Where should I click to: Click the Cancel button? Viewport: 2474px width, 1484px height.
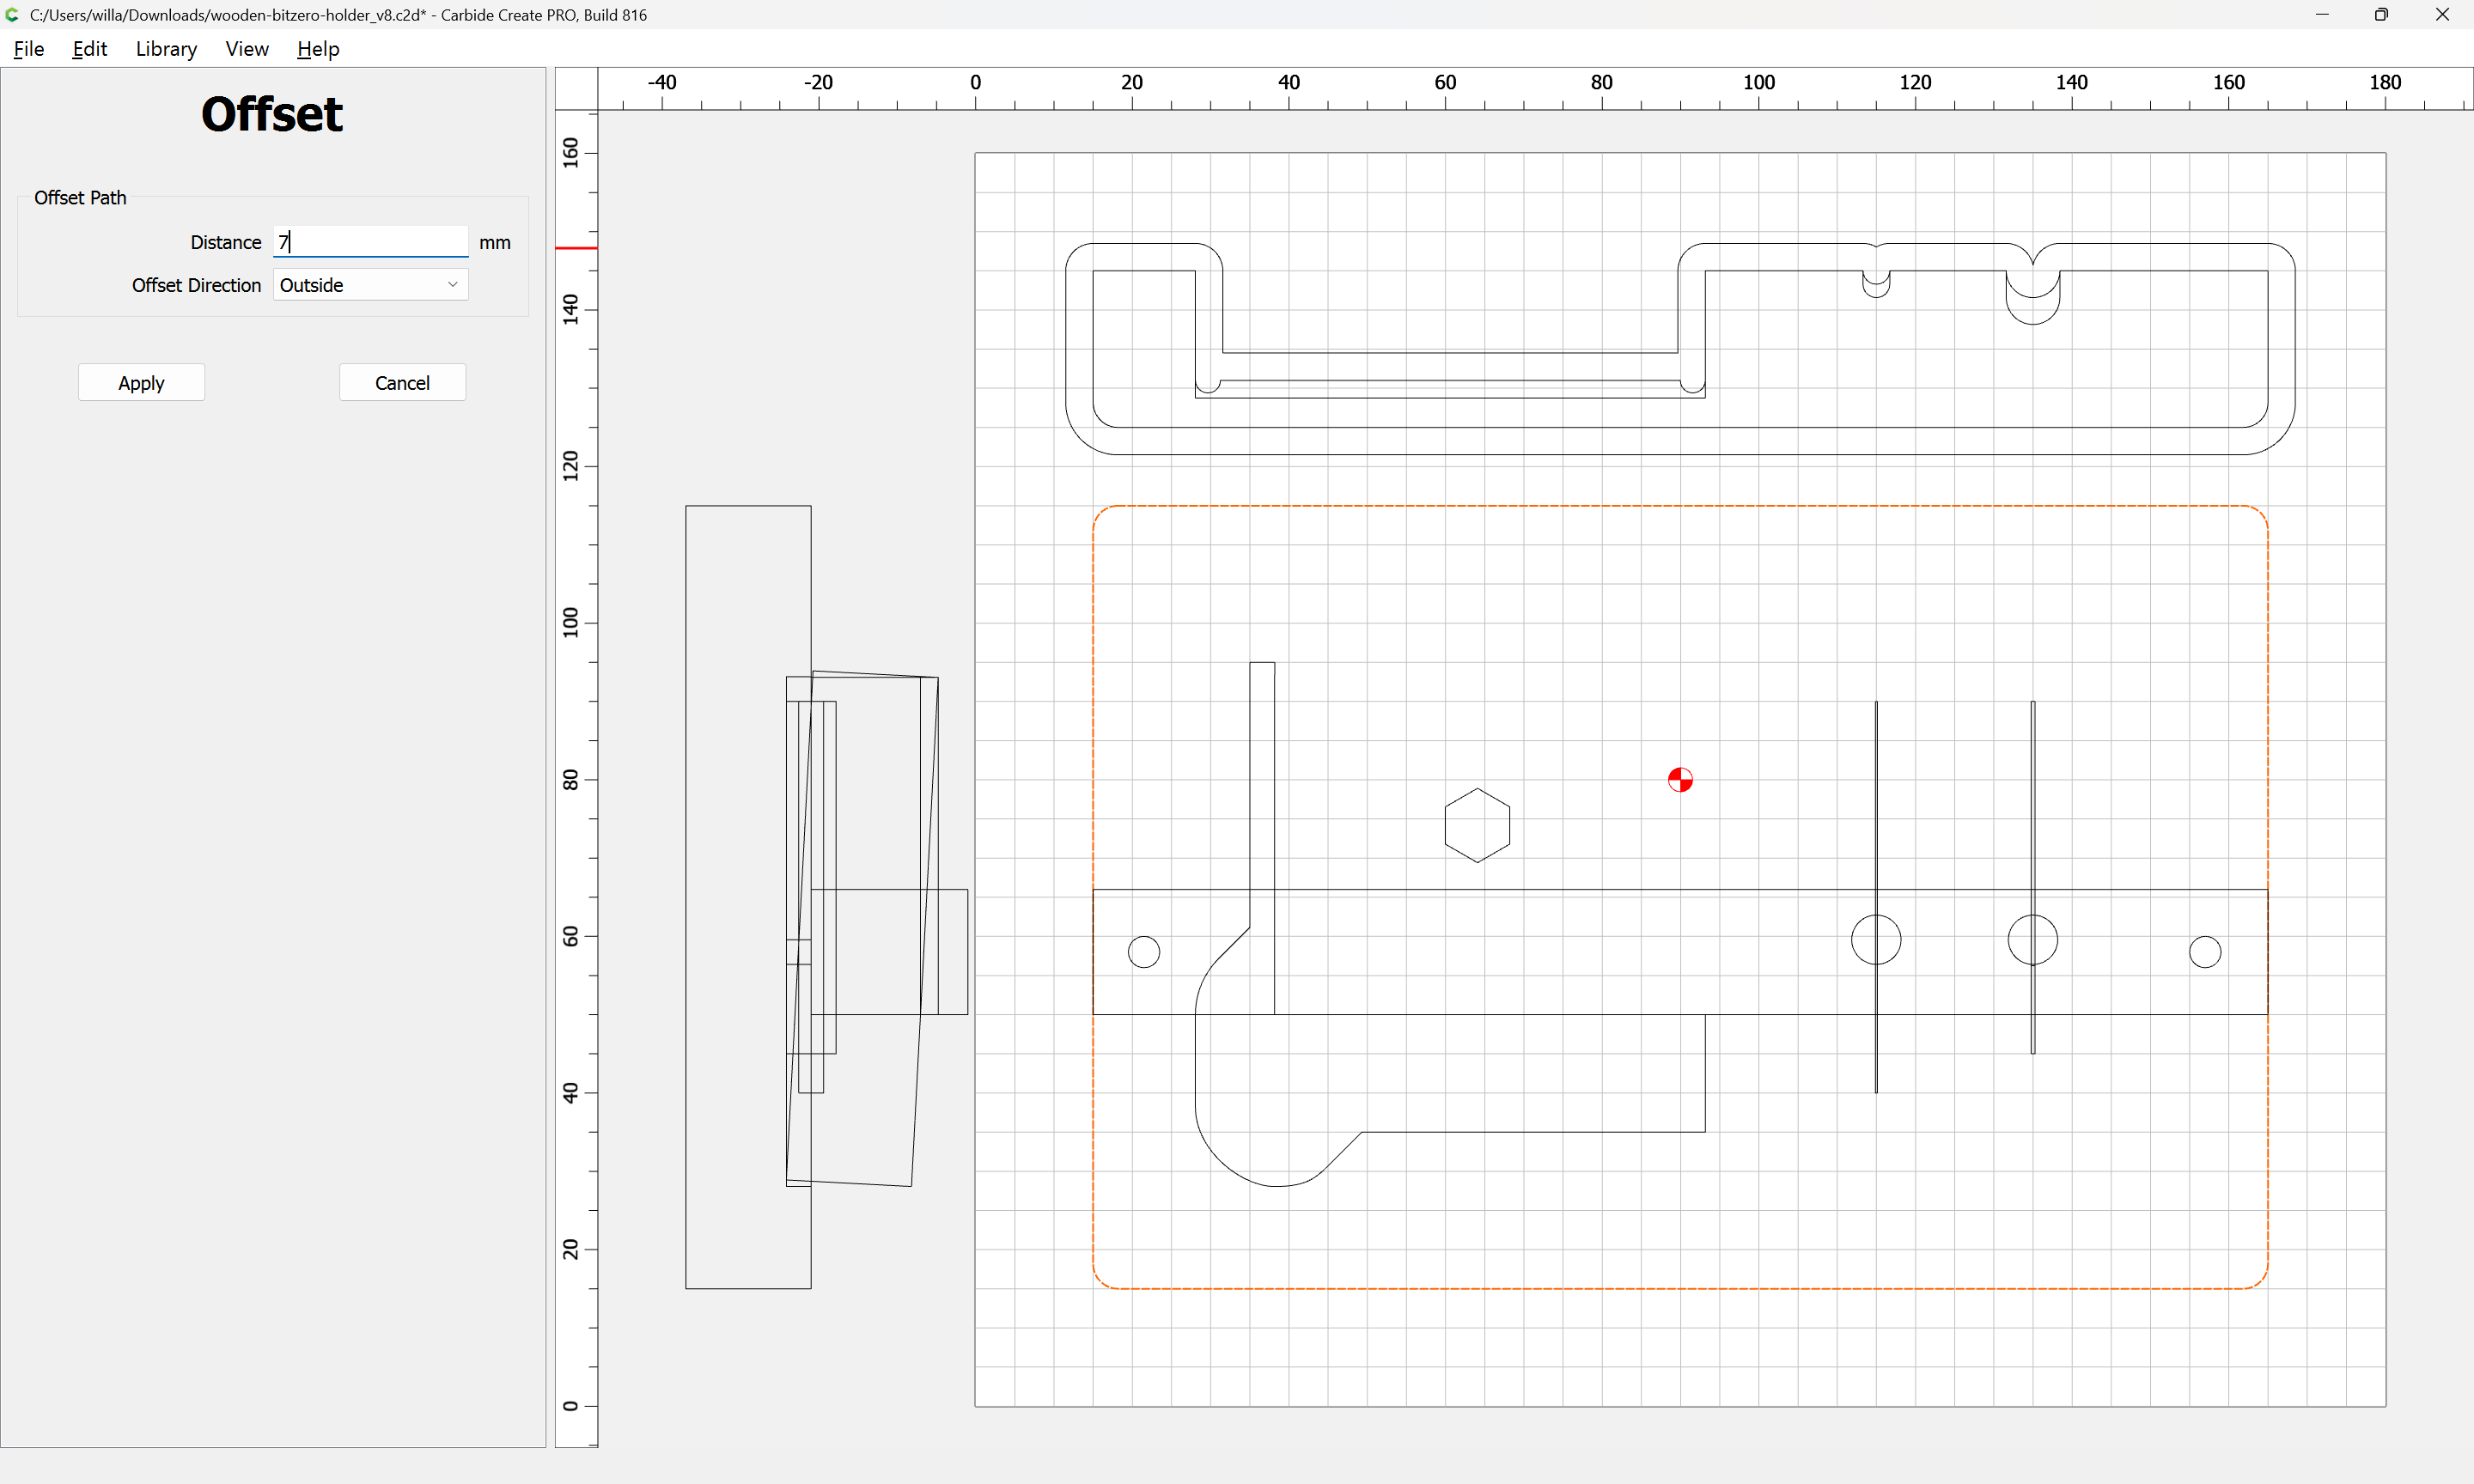pos(402,383)
